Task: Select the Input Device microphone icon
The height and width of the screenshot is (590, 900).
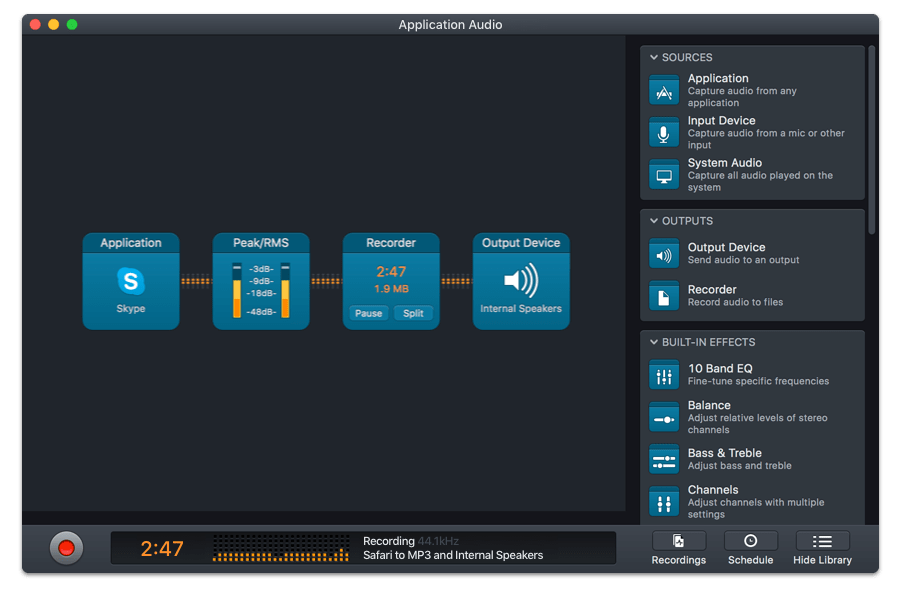Action: 664,133
